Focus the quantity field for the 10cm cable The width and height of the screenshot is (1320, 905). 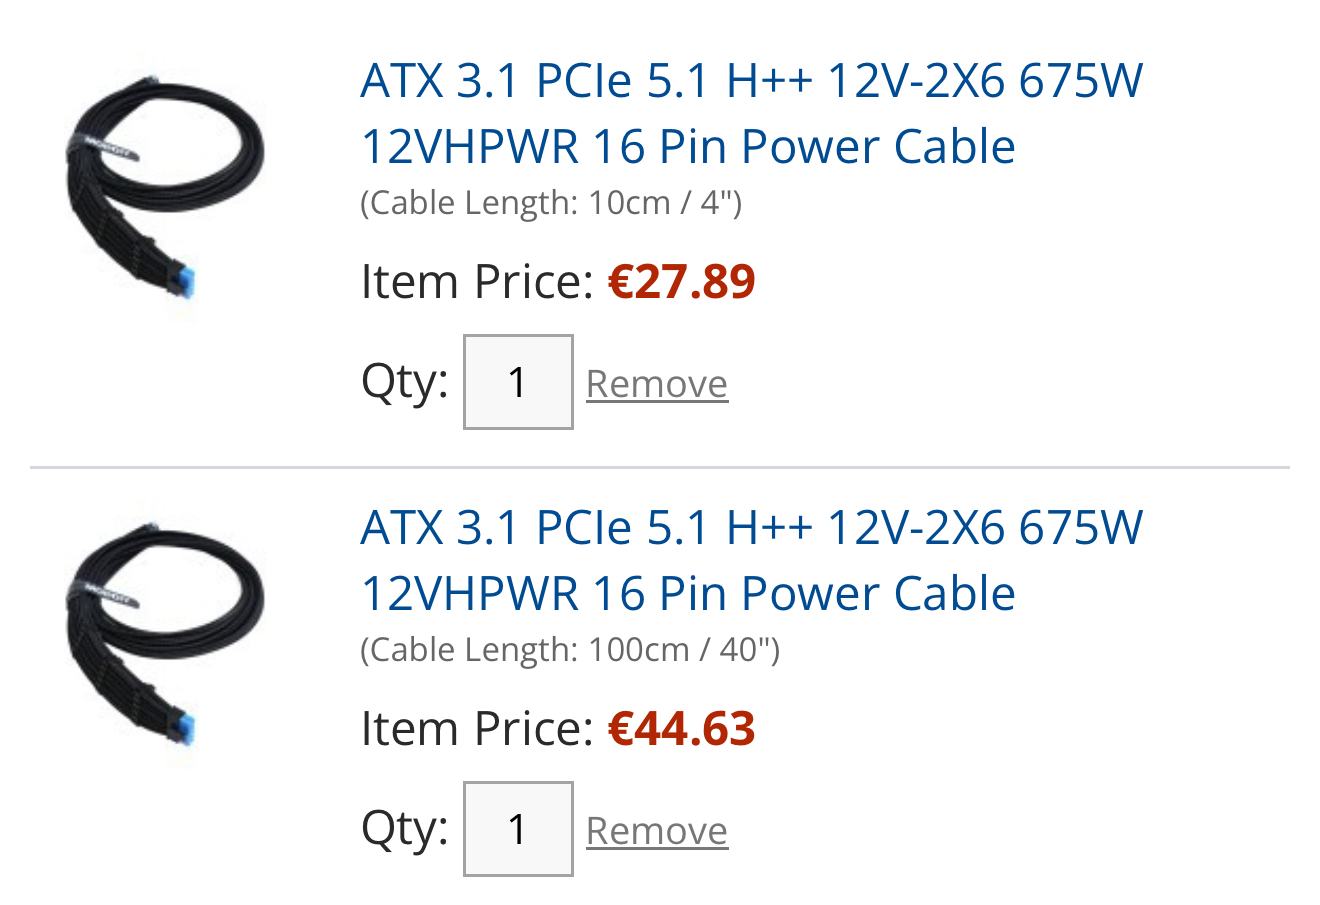click(x=518, y=382)
